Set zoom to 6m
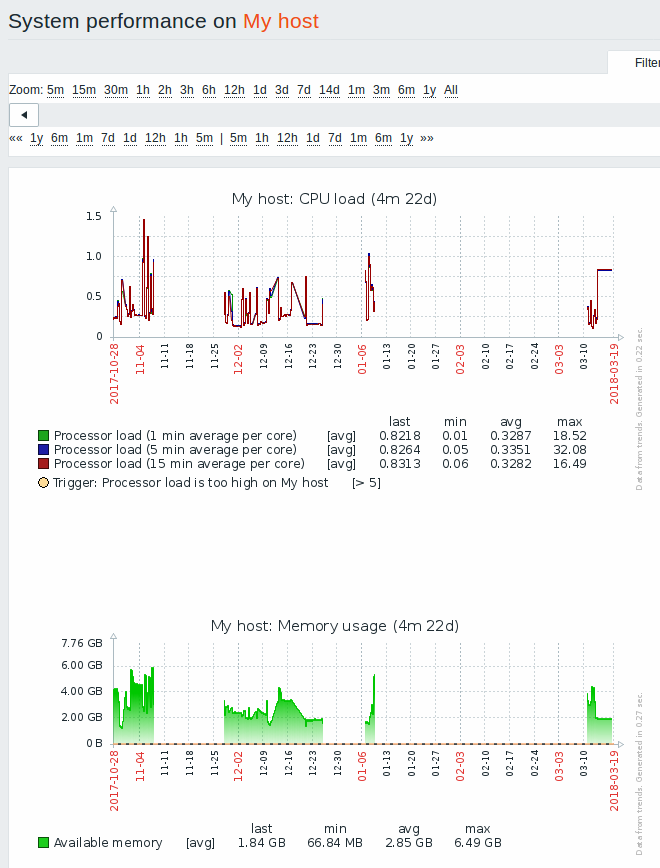 pos(406,90)
